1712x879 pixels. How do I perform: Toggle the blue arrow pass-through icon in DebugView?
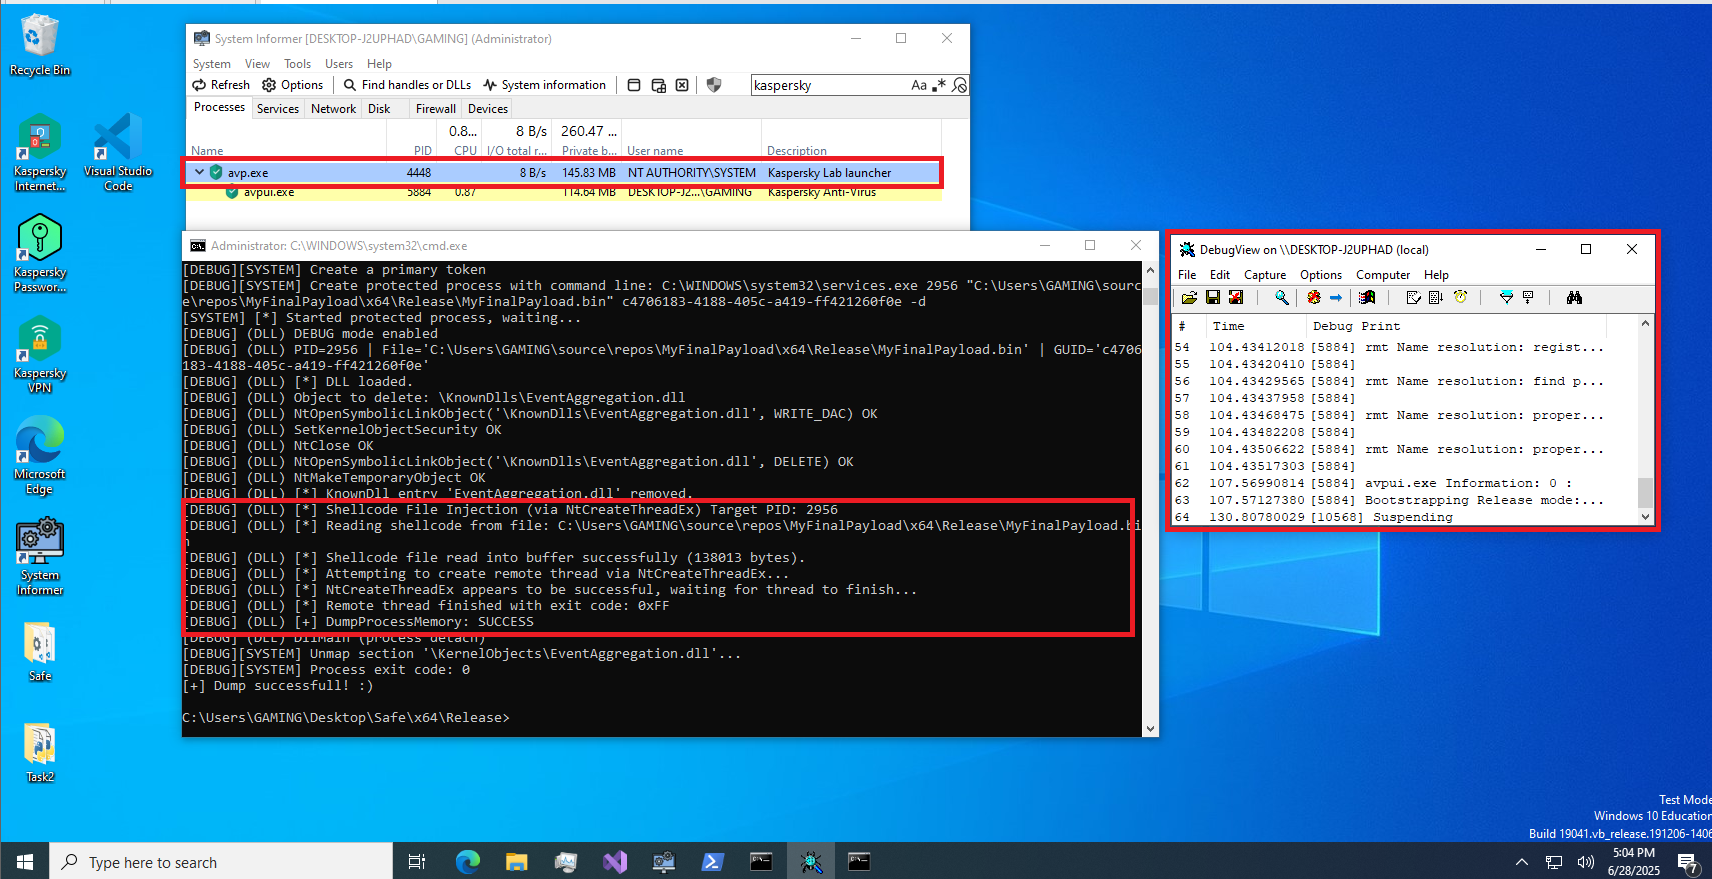click(x=1336, y=298)
